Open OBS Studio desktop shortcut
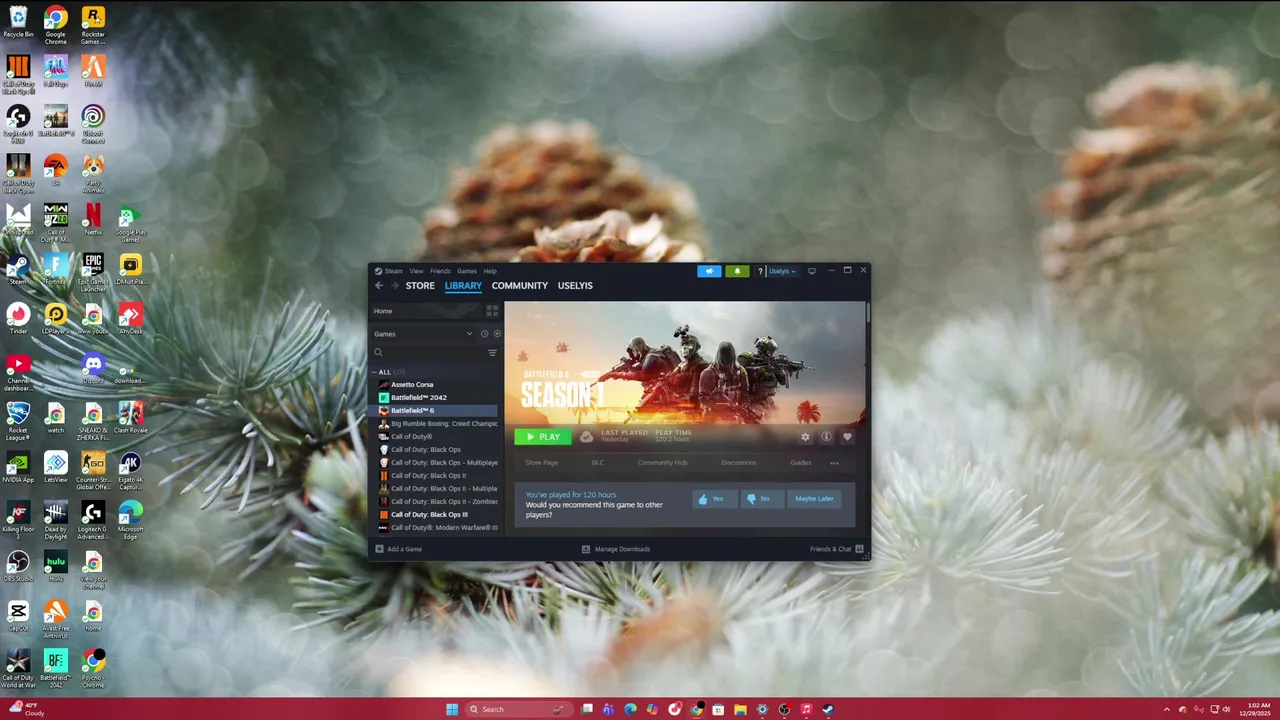This screenshot has width=1280, height=720. point(18,567)
